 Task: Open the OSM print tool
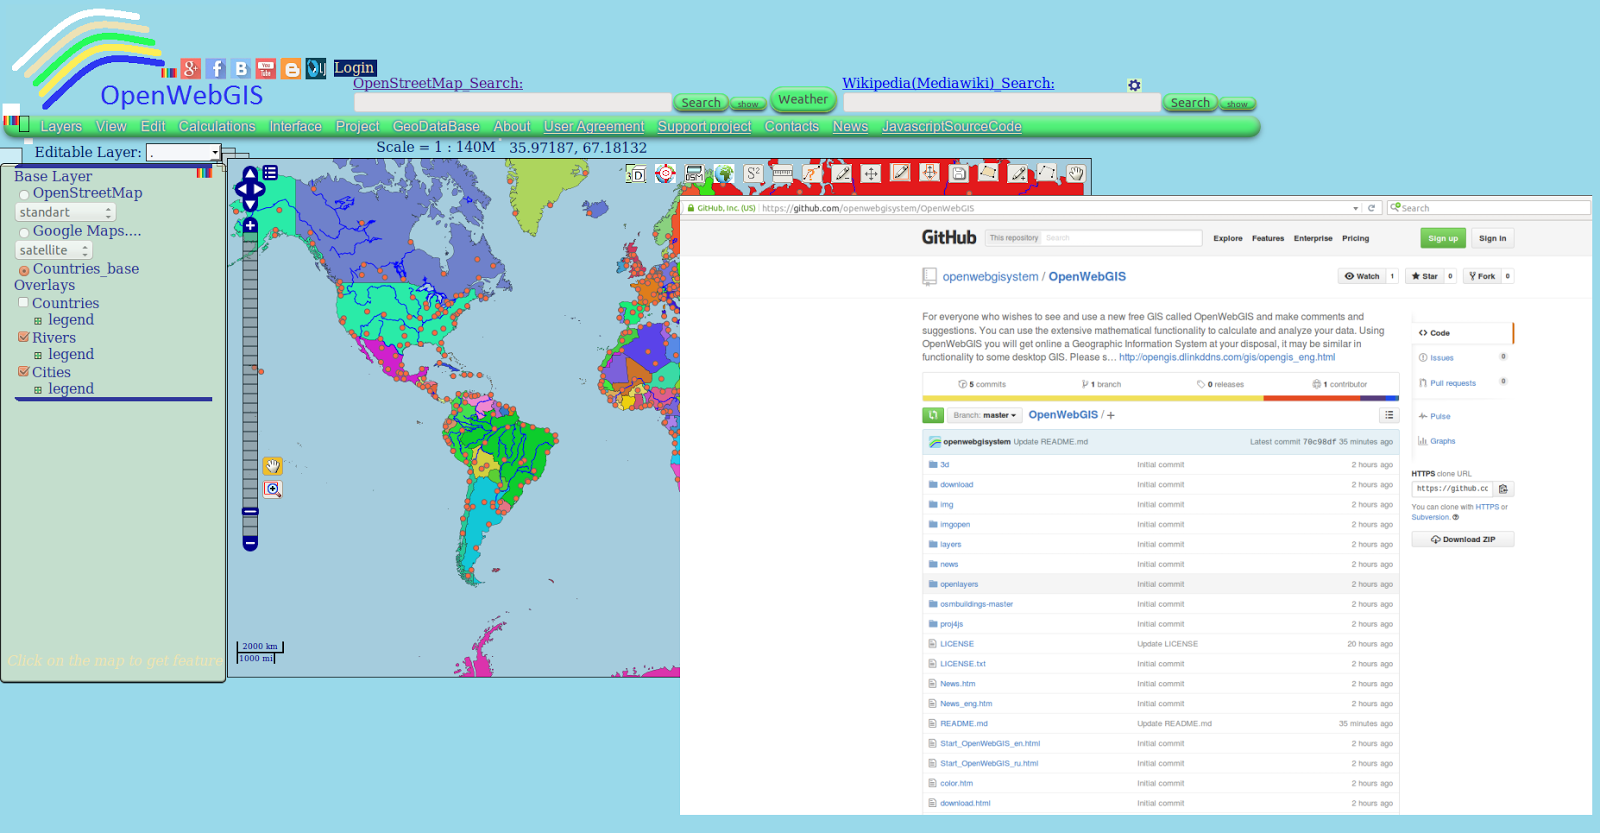[x=694, y=174]
